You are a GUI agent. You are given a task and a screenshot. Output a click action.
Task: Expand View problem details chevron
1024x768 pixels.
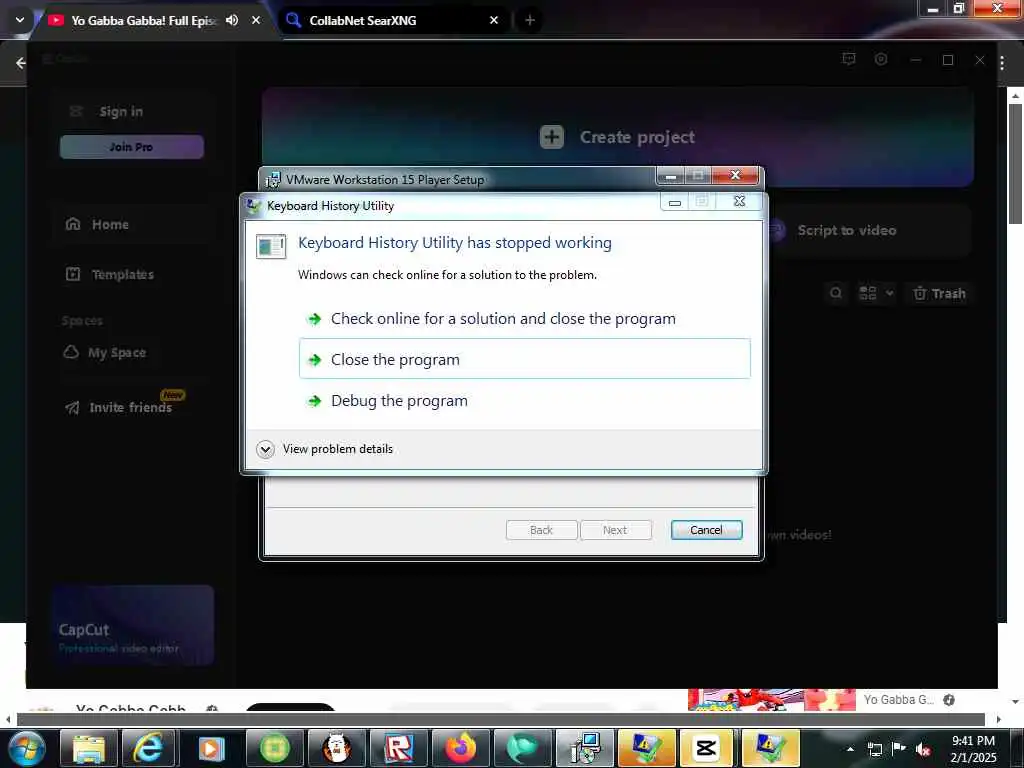tap(265, 449)
